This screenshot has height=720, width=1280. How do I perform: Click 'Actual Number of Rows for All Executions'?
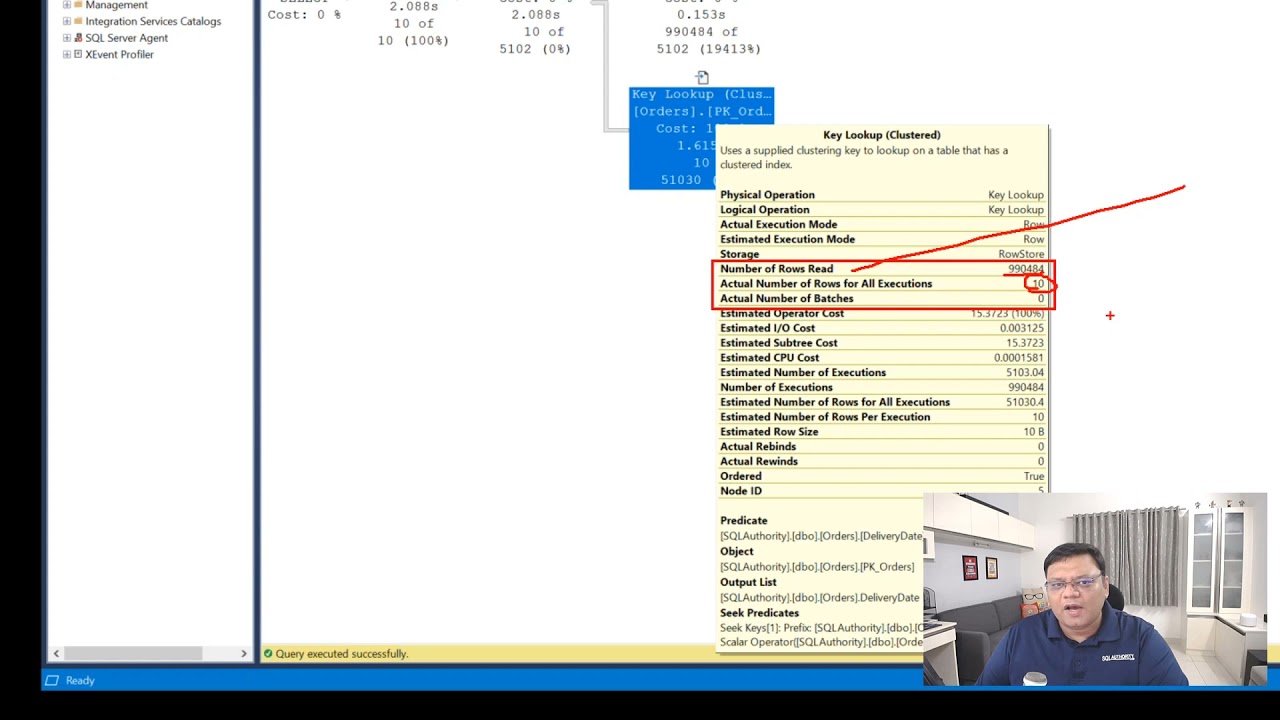tap(826, 284)
